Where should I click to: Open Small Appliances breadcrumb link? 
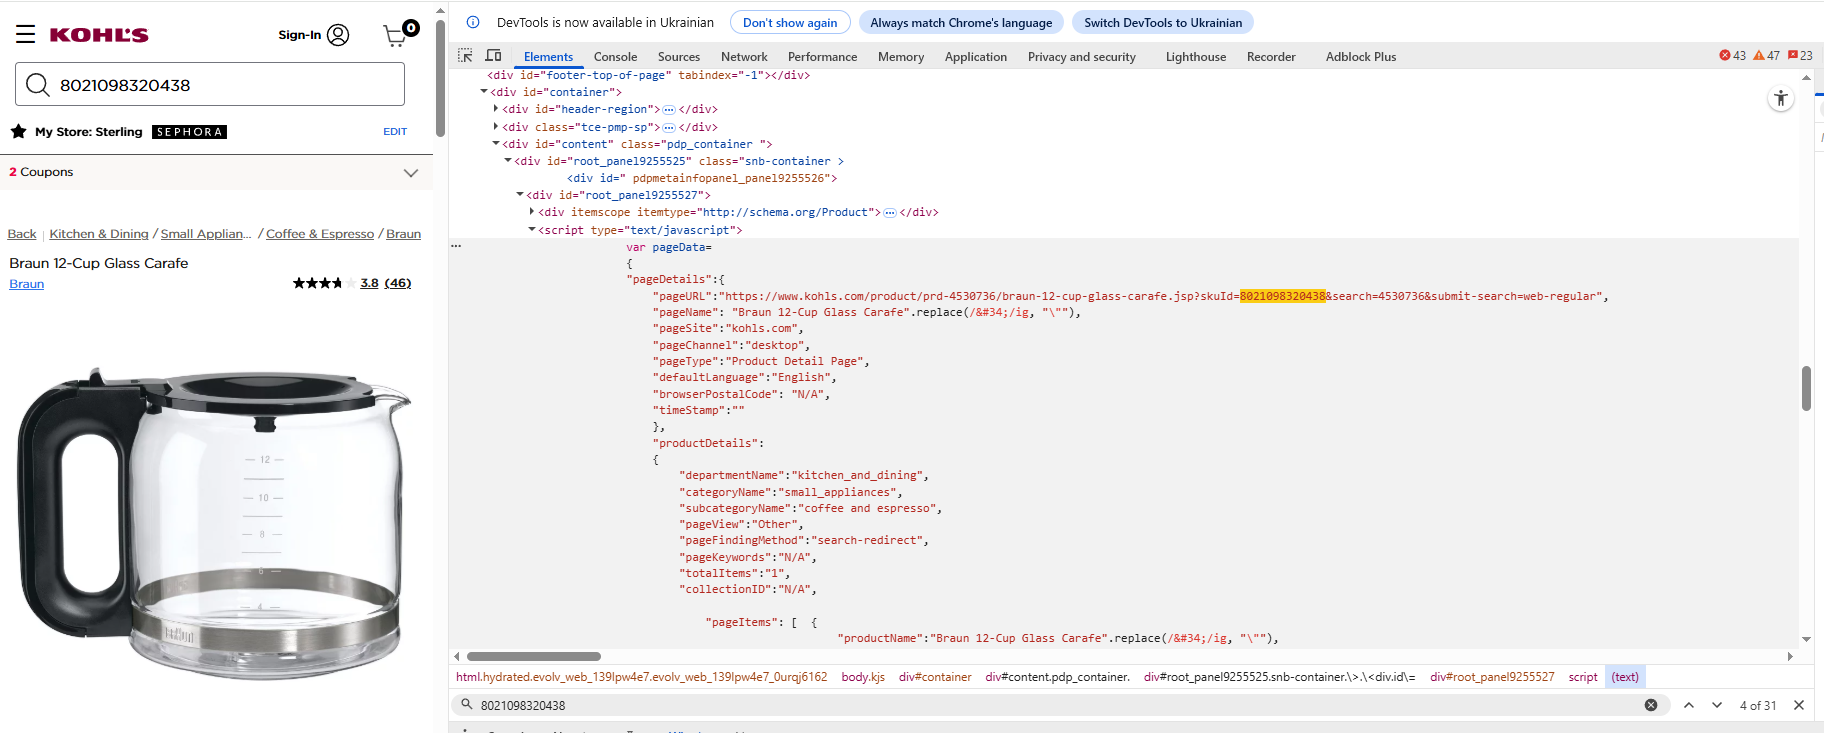(x=206, y=234)
